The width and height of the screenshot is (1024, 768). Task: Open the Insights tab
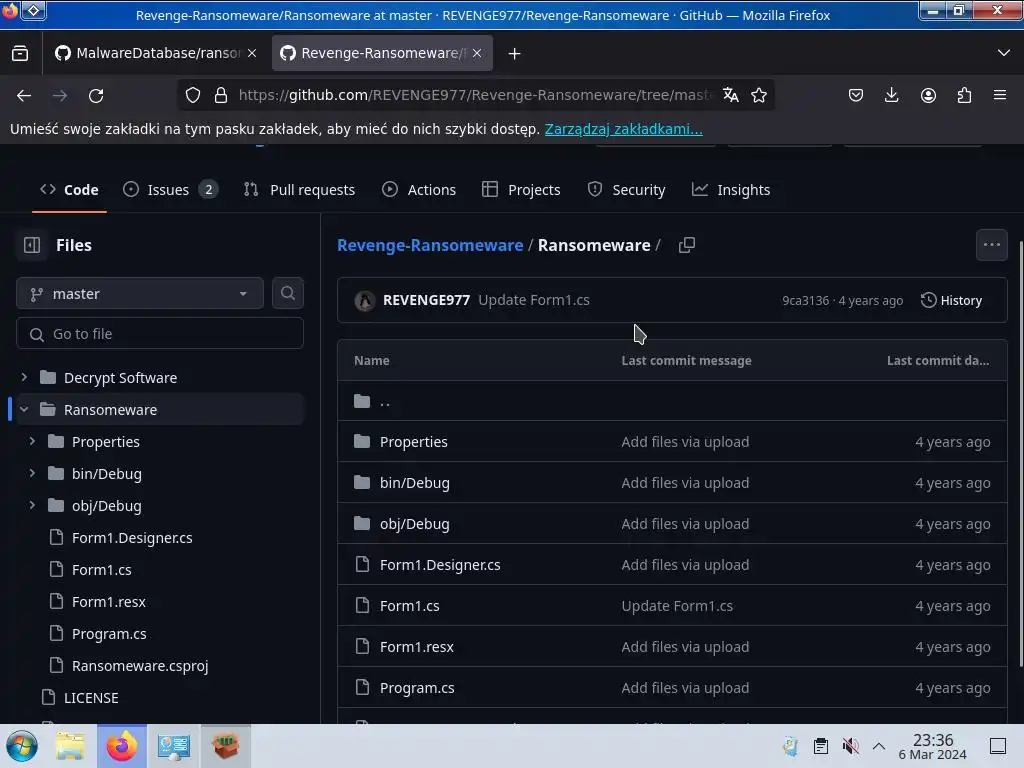(x=731, y=190)
